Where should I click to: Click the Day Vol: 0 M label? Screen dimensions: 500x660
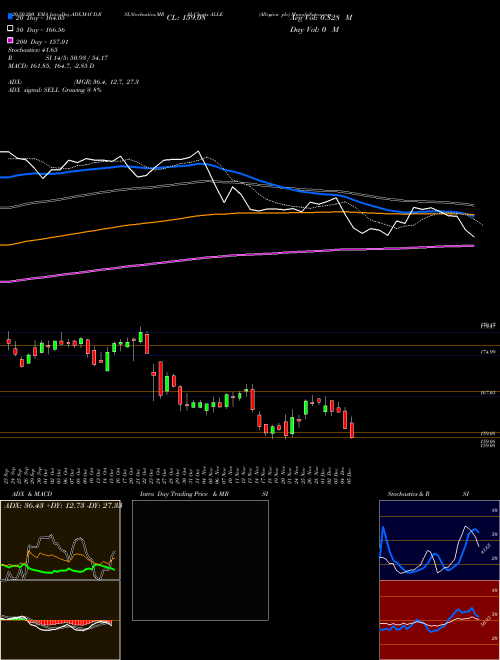pos(314,29)
